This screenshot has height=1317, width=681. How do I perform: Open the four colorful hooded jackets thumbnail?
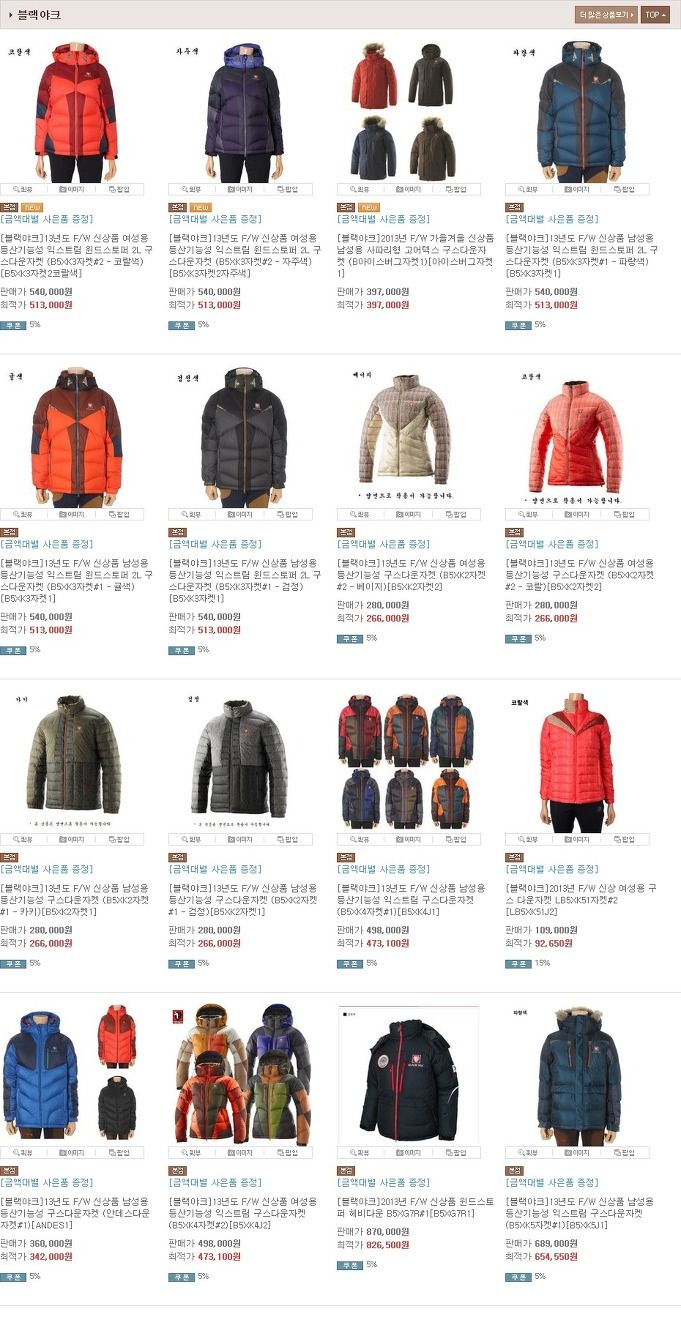coord(242,1074)
